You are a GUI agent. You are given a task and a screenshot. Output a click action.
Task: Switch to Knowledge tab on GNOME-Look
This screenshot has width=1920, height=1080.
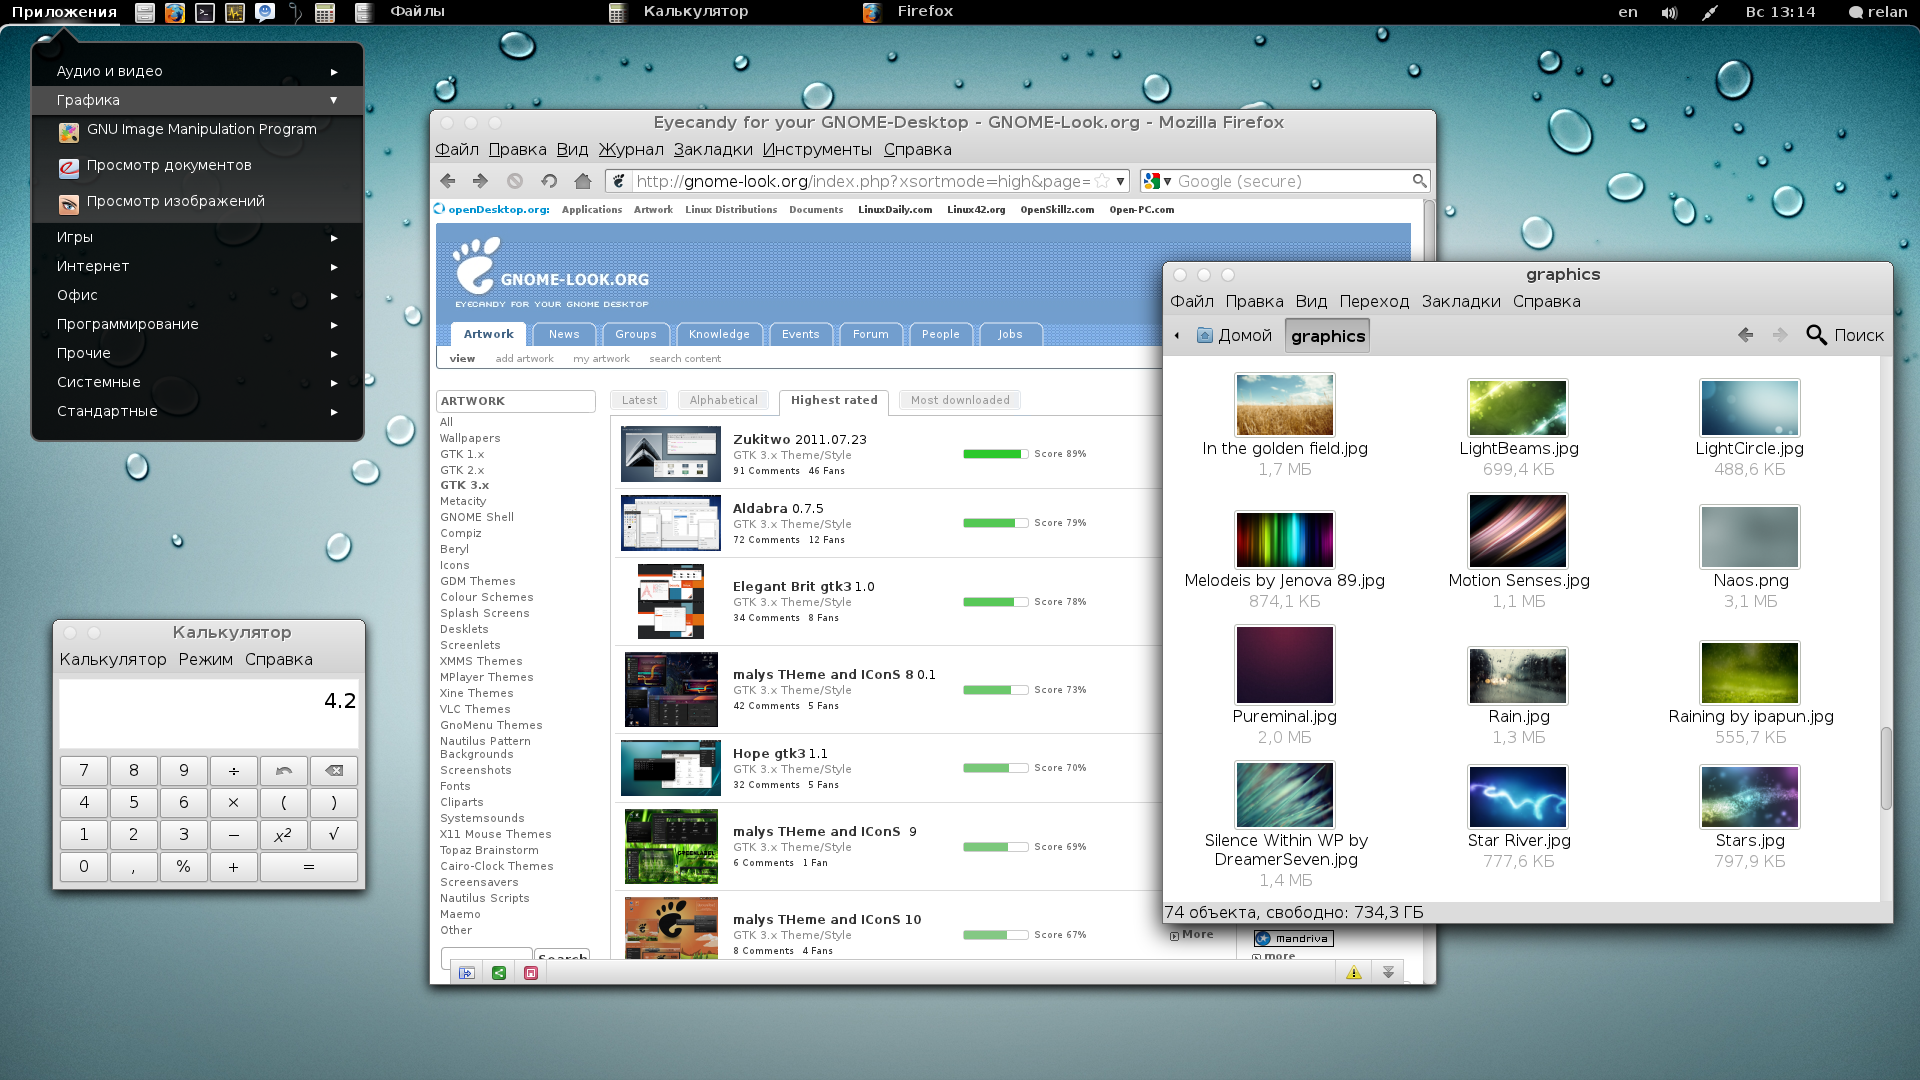click(719, 334)
